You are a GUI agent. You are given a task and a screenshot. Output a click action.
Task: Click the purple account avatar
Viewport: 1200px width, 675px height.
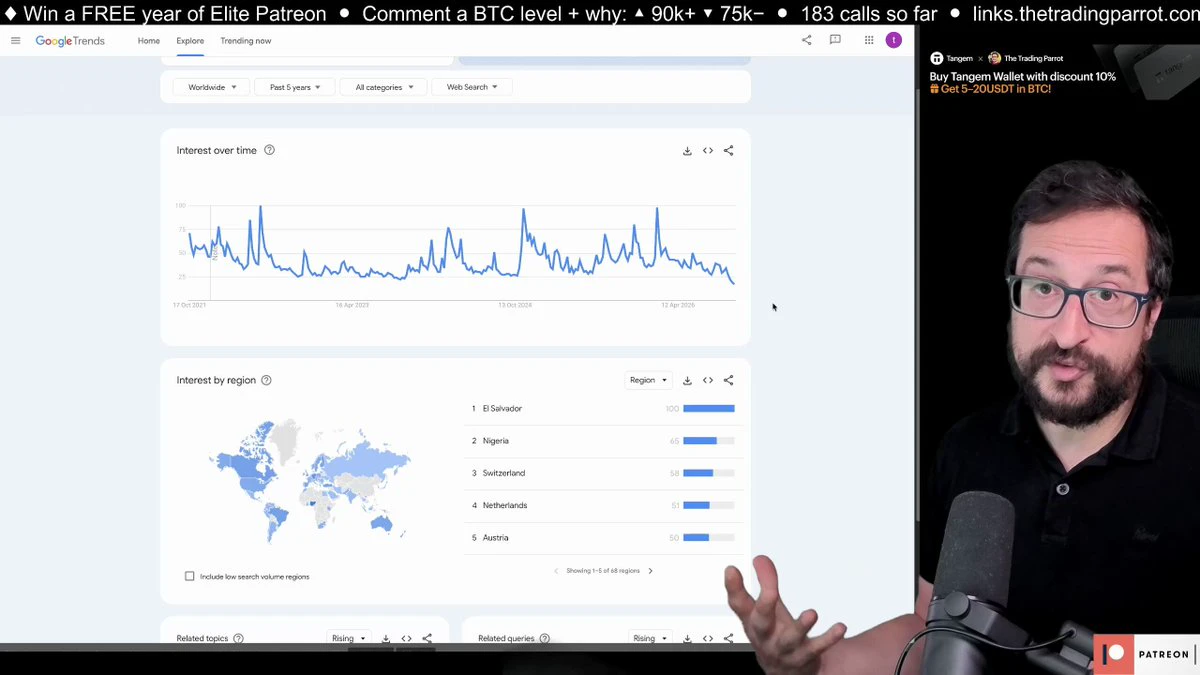click(894, 40)
